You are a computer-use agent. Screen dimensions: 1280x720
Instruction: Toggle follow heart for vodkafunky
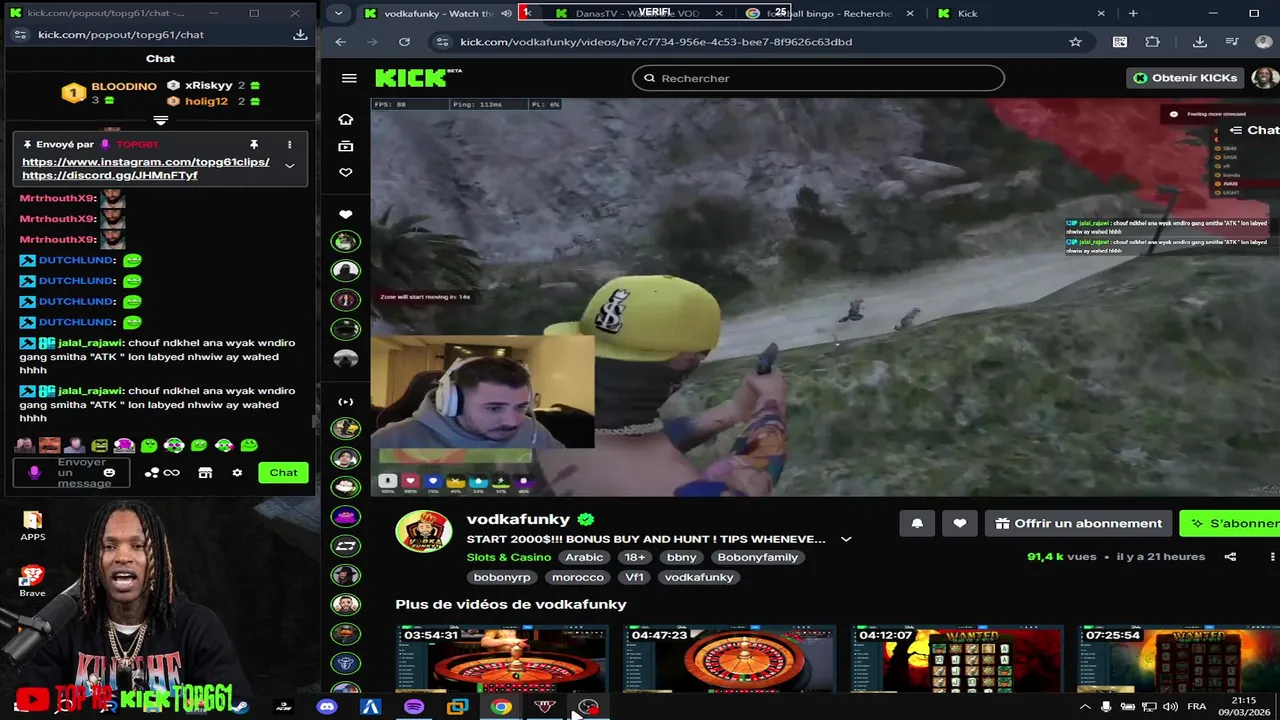pyautogui.click(x=959, y=523)
